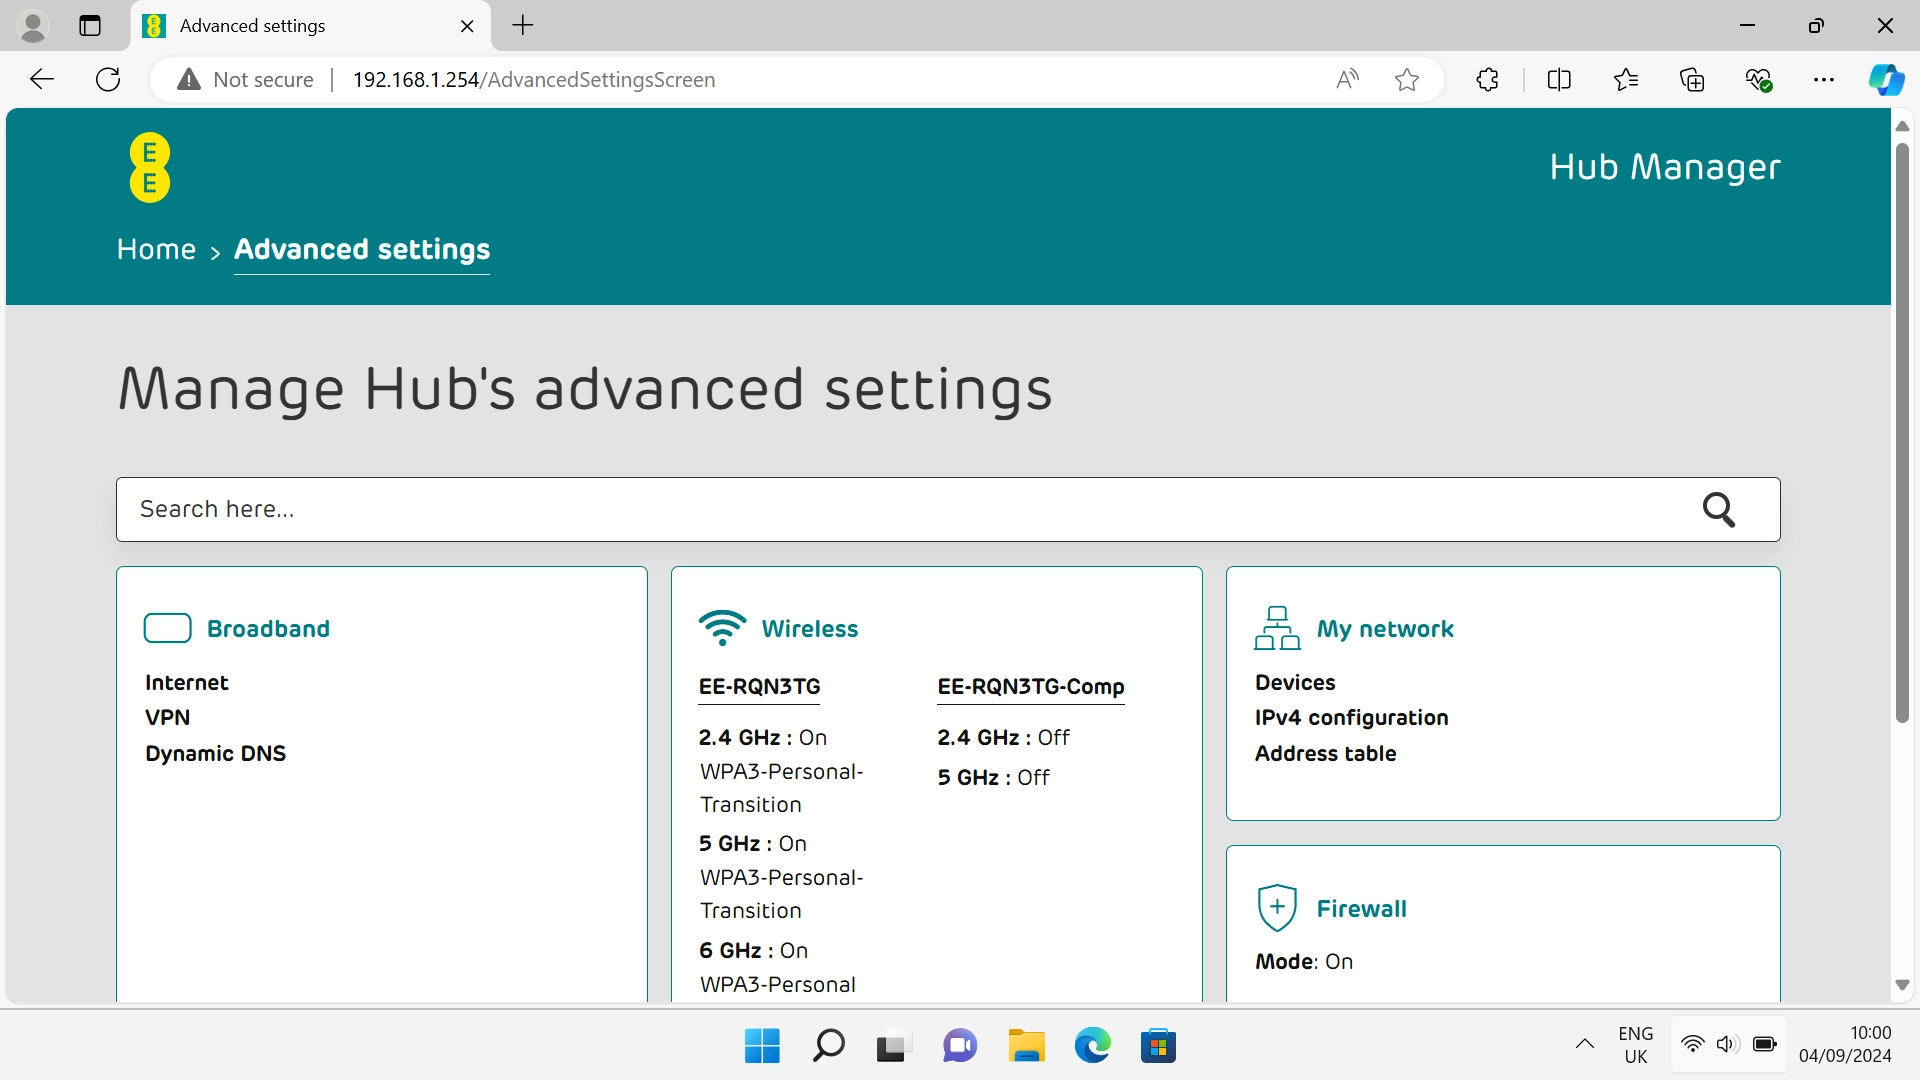Click the search magnifier icon
1920x1080 pixels.
point(1719,509)
